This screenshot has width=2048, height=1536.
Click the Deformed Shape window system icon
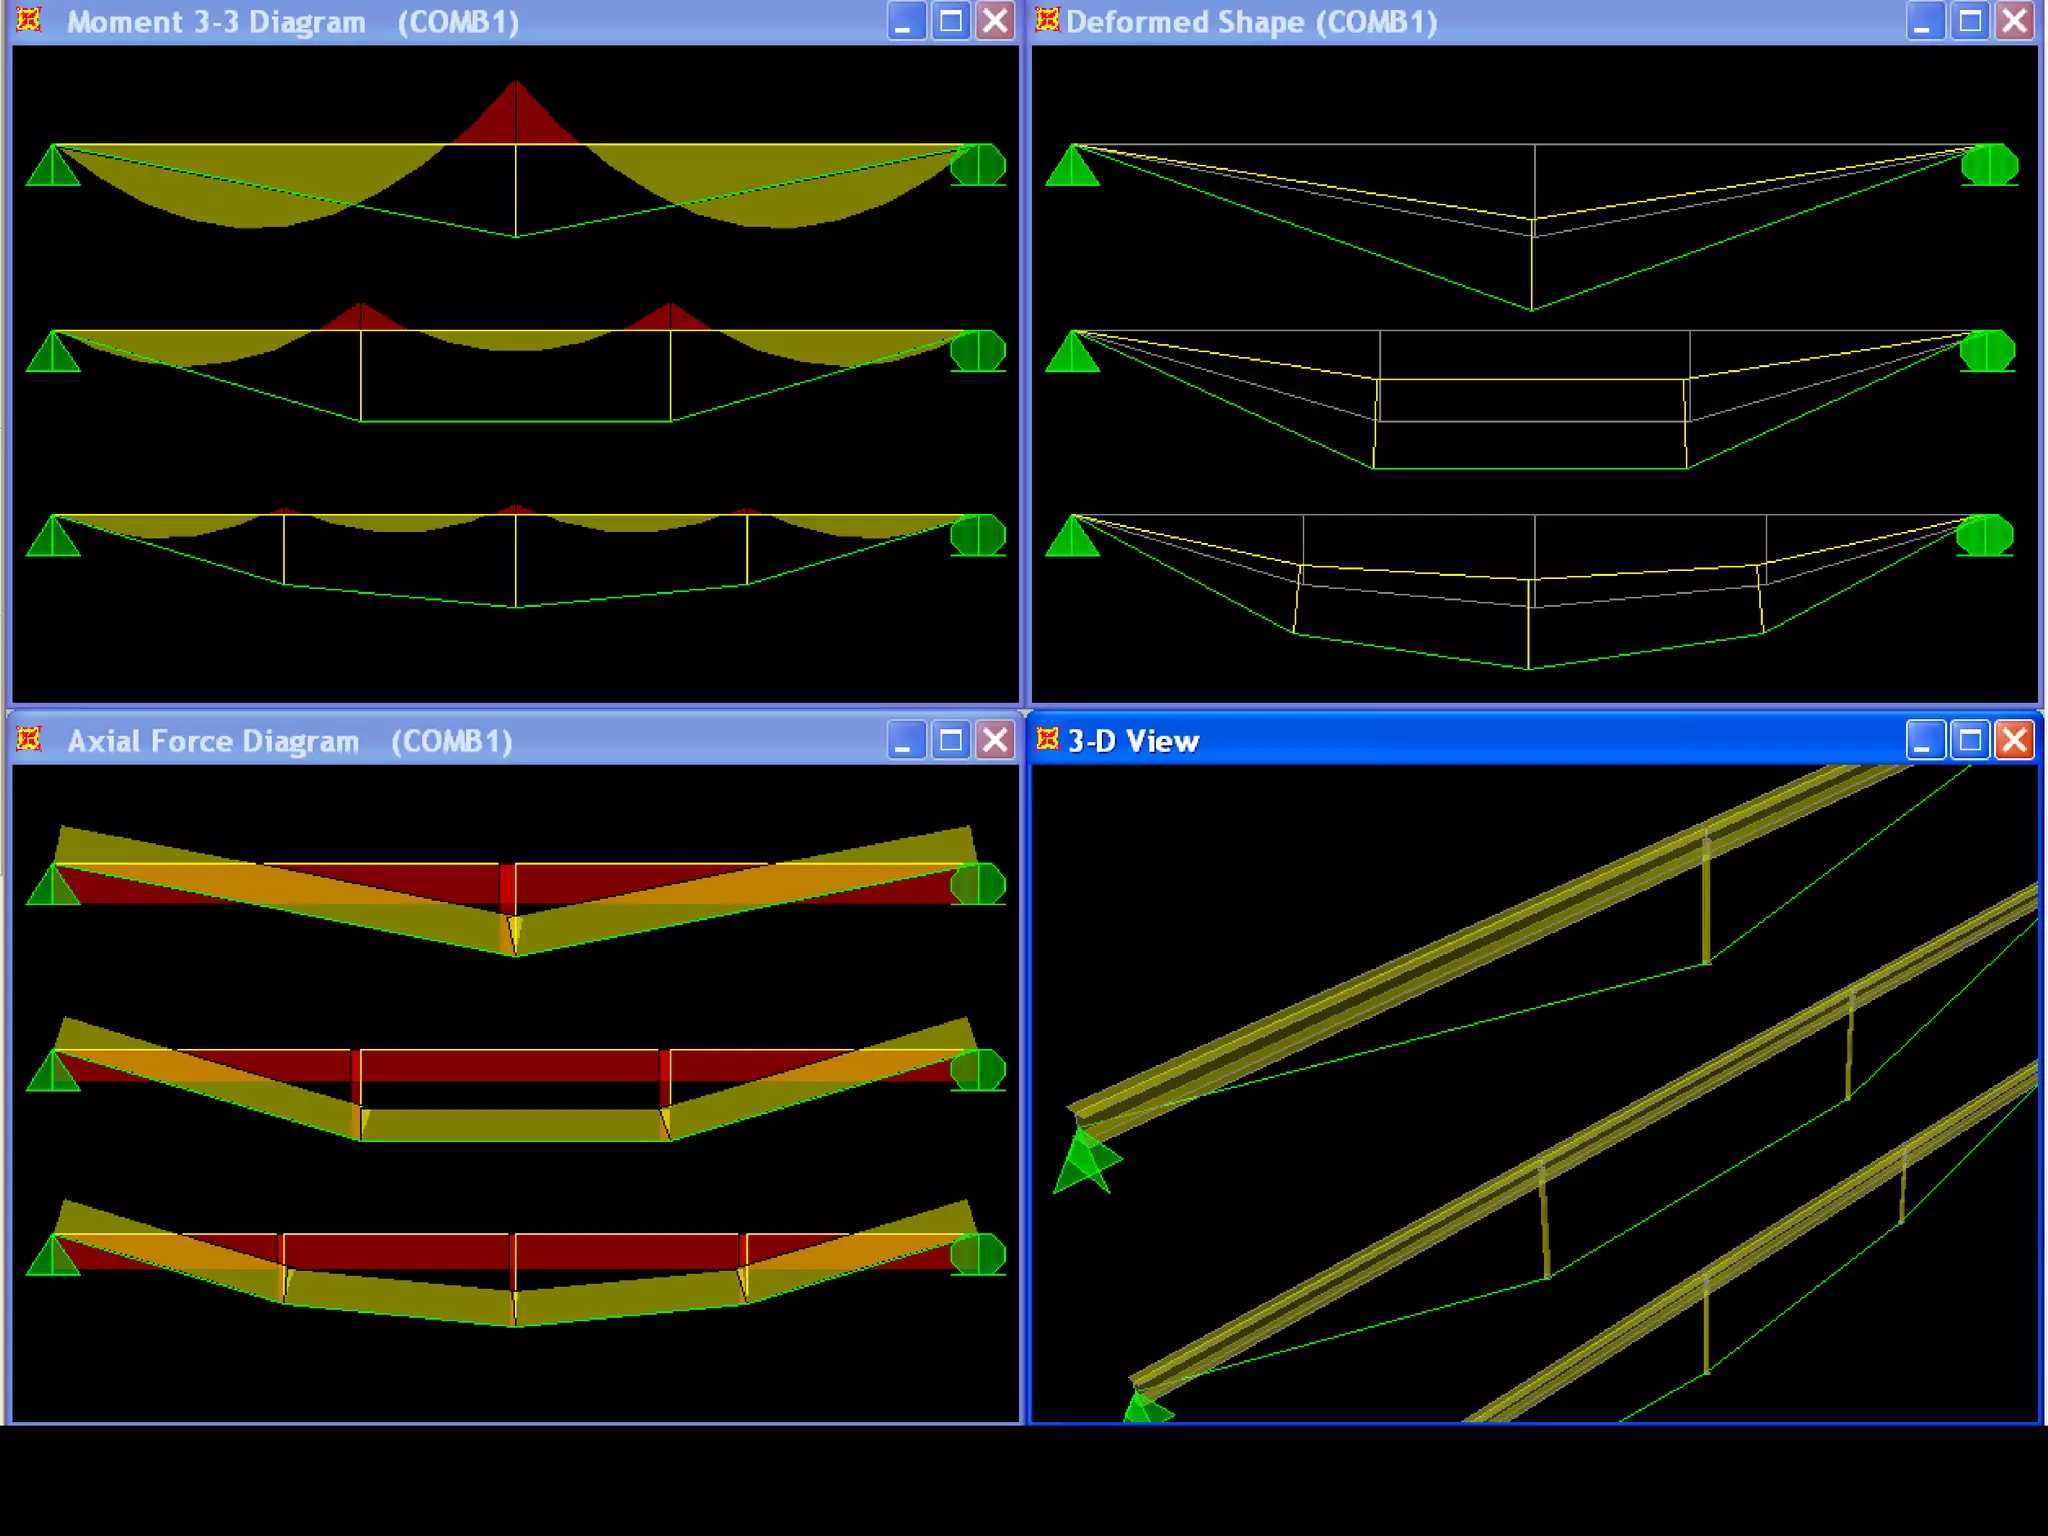coord(1047,21)
